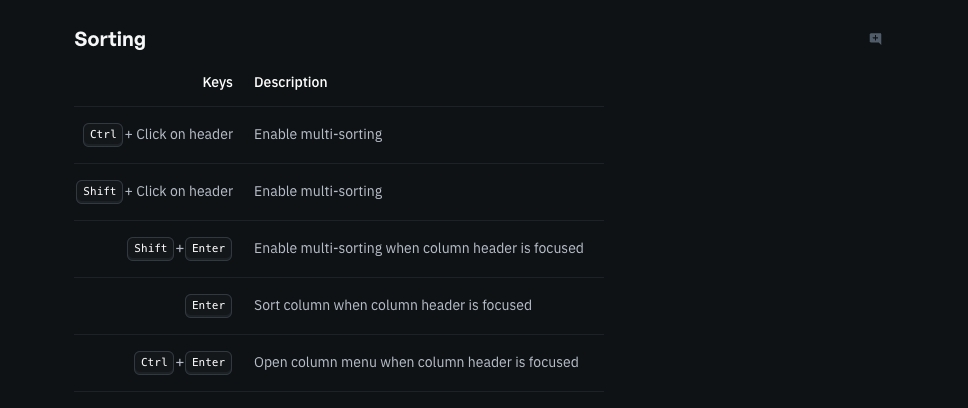Screen dimensions: 968x408
Task: Click the add-comment icon beside the Sorting heading
Action: click(x=875, y=39)
